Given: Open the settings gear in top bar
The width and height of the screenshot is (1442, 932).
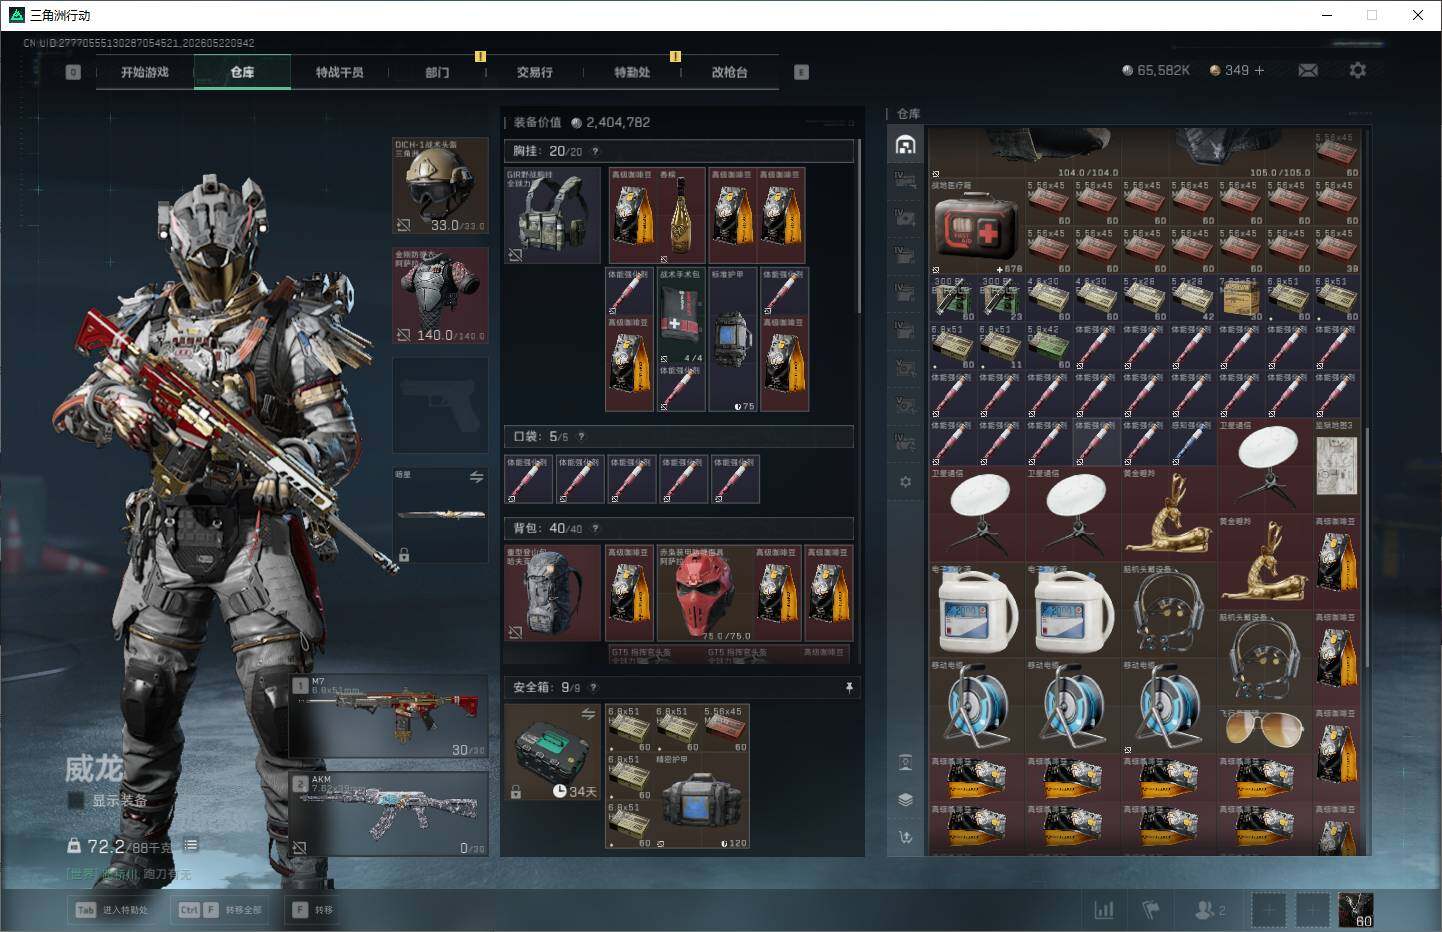Looking at the screenshot, I should (x=1357, y=71).
